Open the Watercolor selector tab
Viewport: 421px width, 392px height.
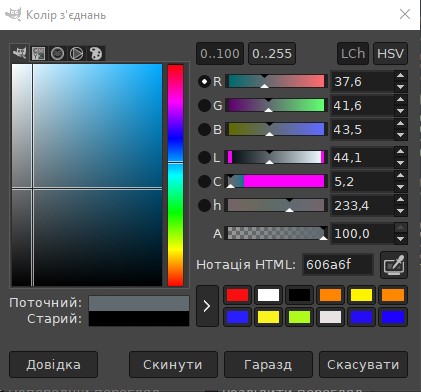57,53
